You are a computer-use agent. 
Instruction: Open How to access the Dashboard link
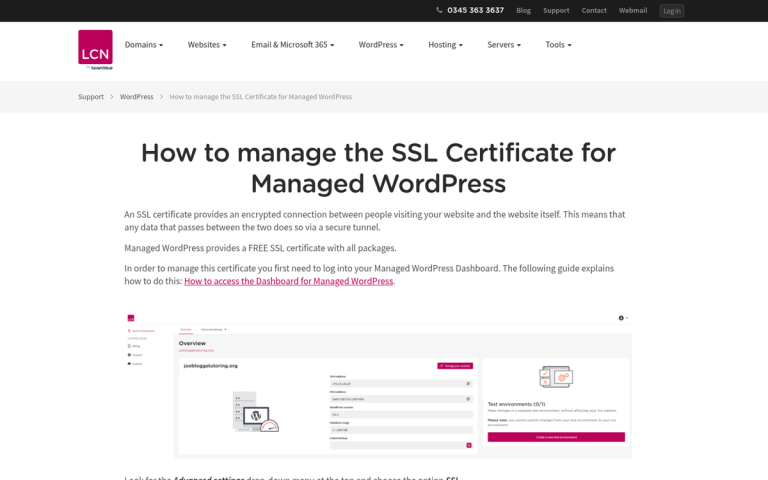coord(288,281)
